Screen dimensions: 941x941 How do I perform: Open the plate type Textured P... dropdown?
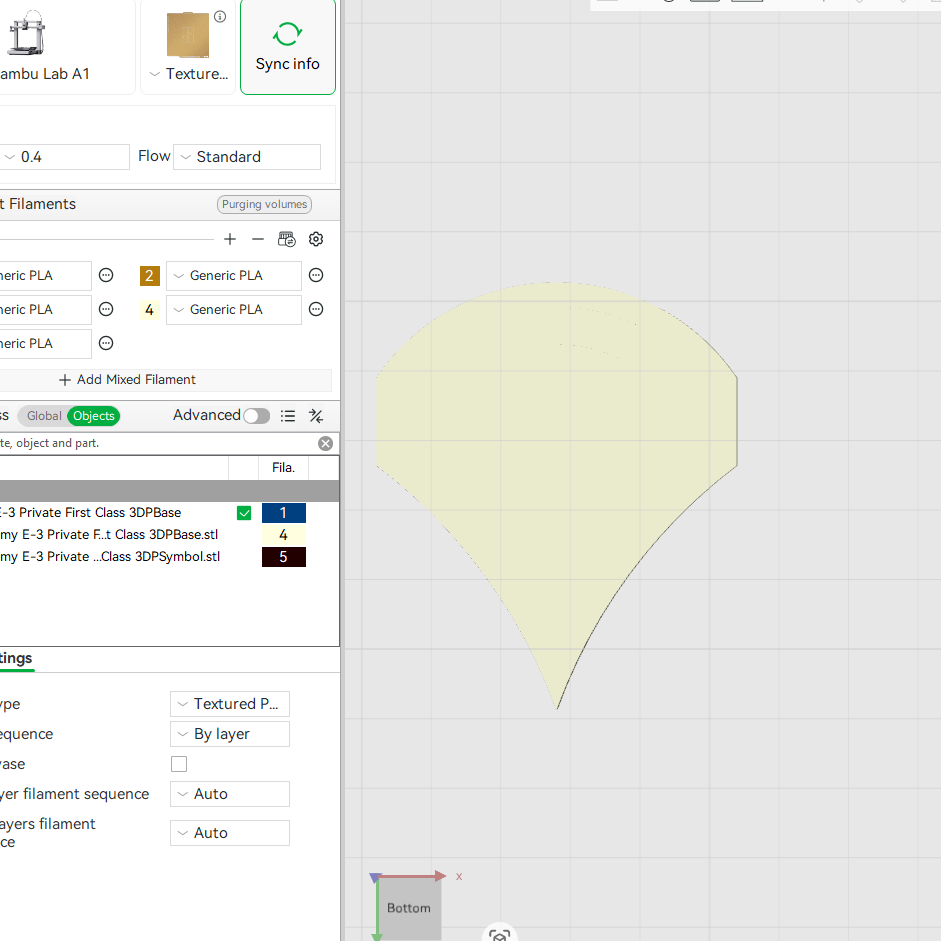coord(230,704)
